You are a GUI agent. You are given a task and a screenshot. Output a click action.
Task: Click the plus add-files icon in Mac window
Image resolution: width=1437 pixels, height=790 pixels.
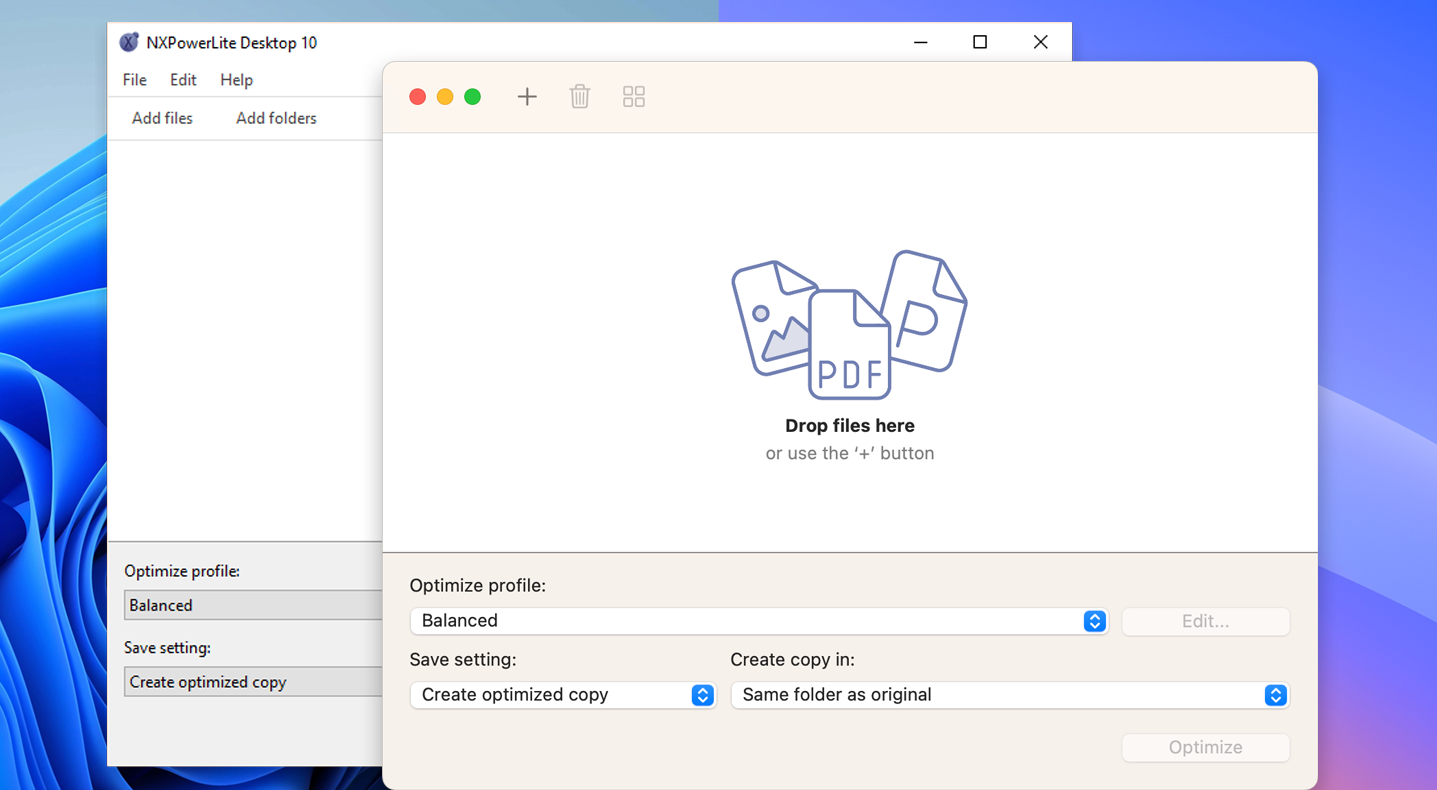point(527,97)
